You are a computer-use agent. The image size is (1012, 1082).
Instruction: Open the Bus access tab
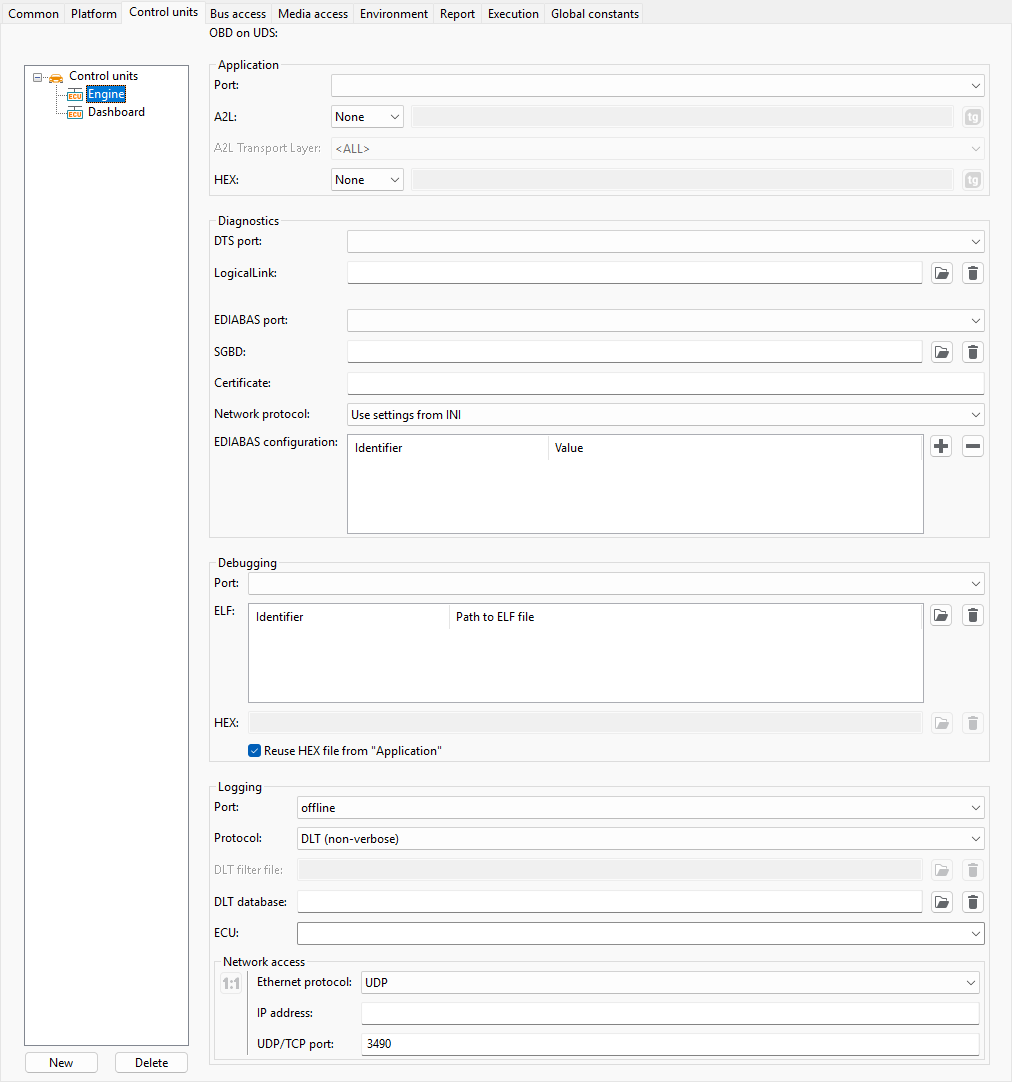click(238, 14)
